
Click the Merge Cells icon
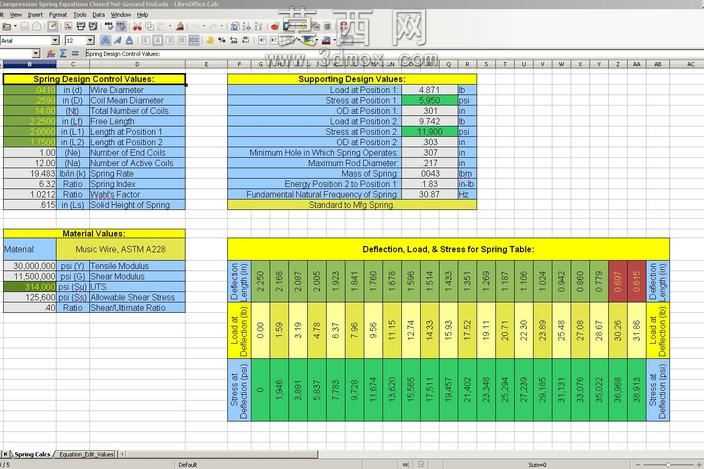194,40
